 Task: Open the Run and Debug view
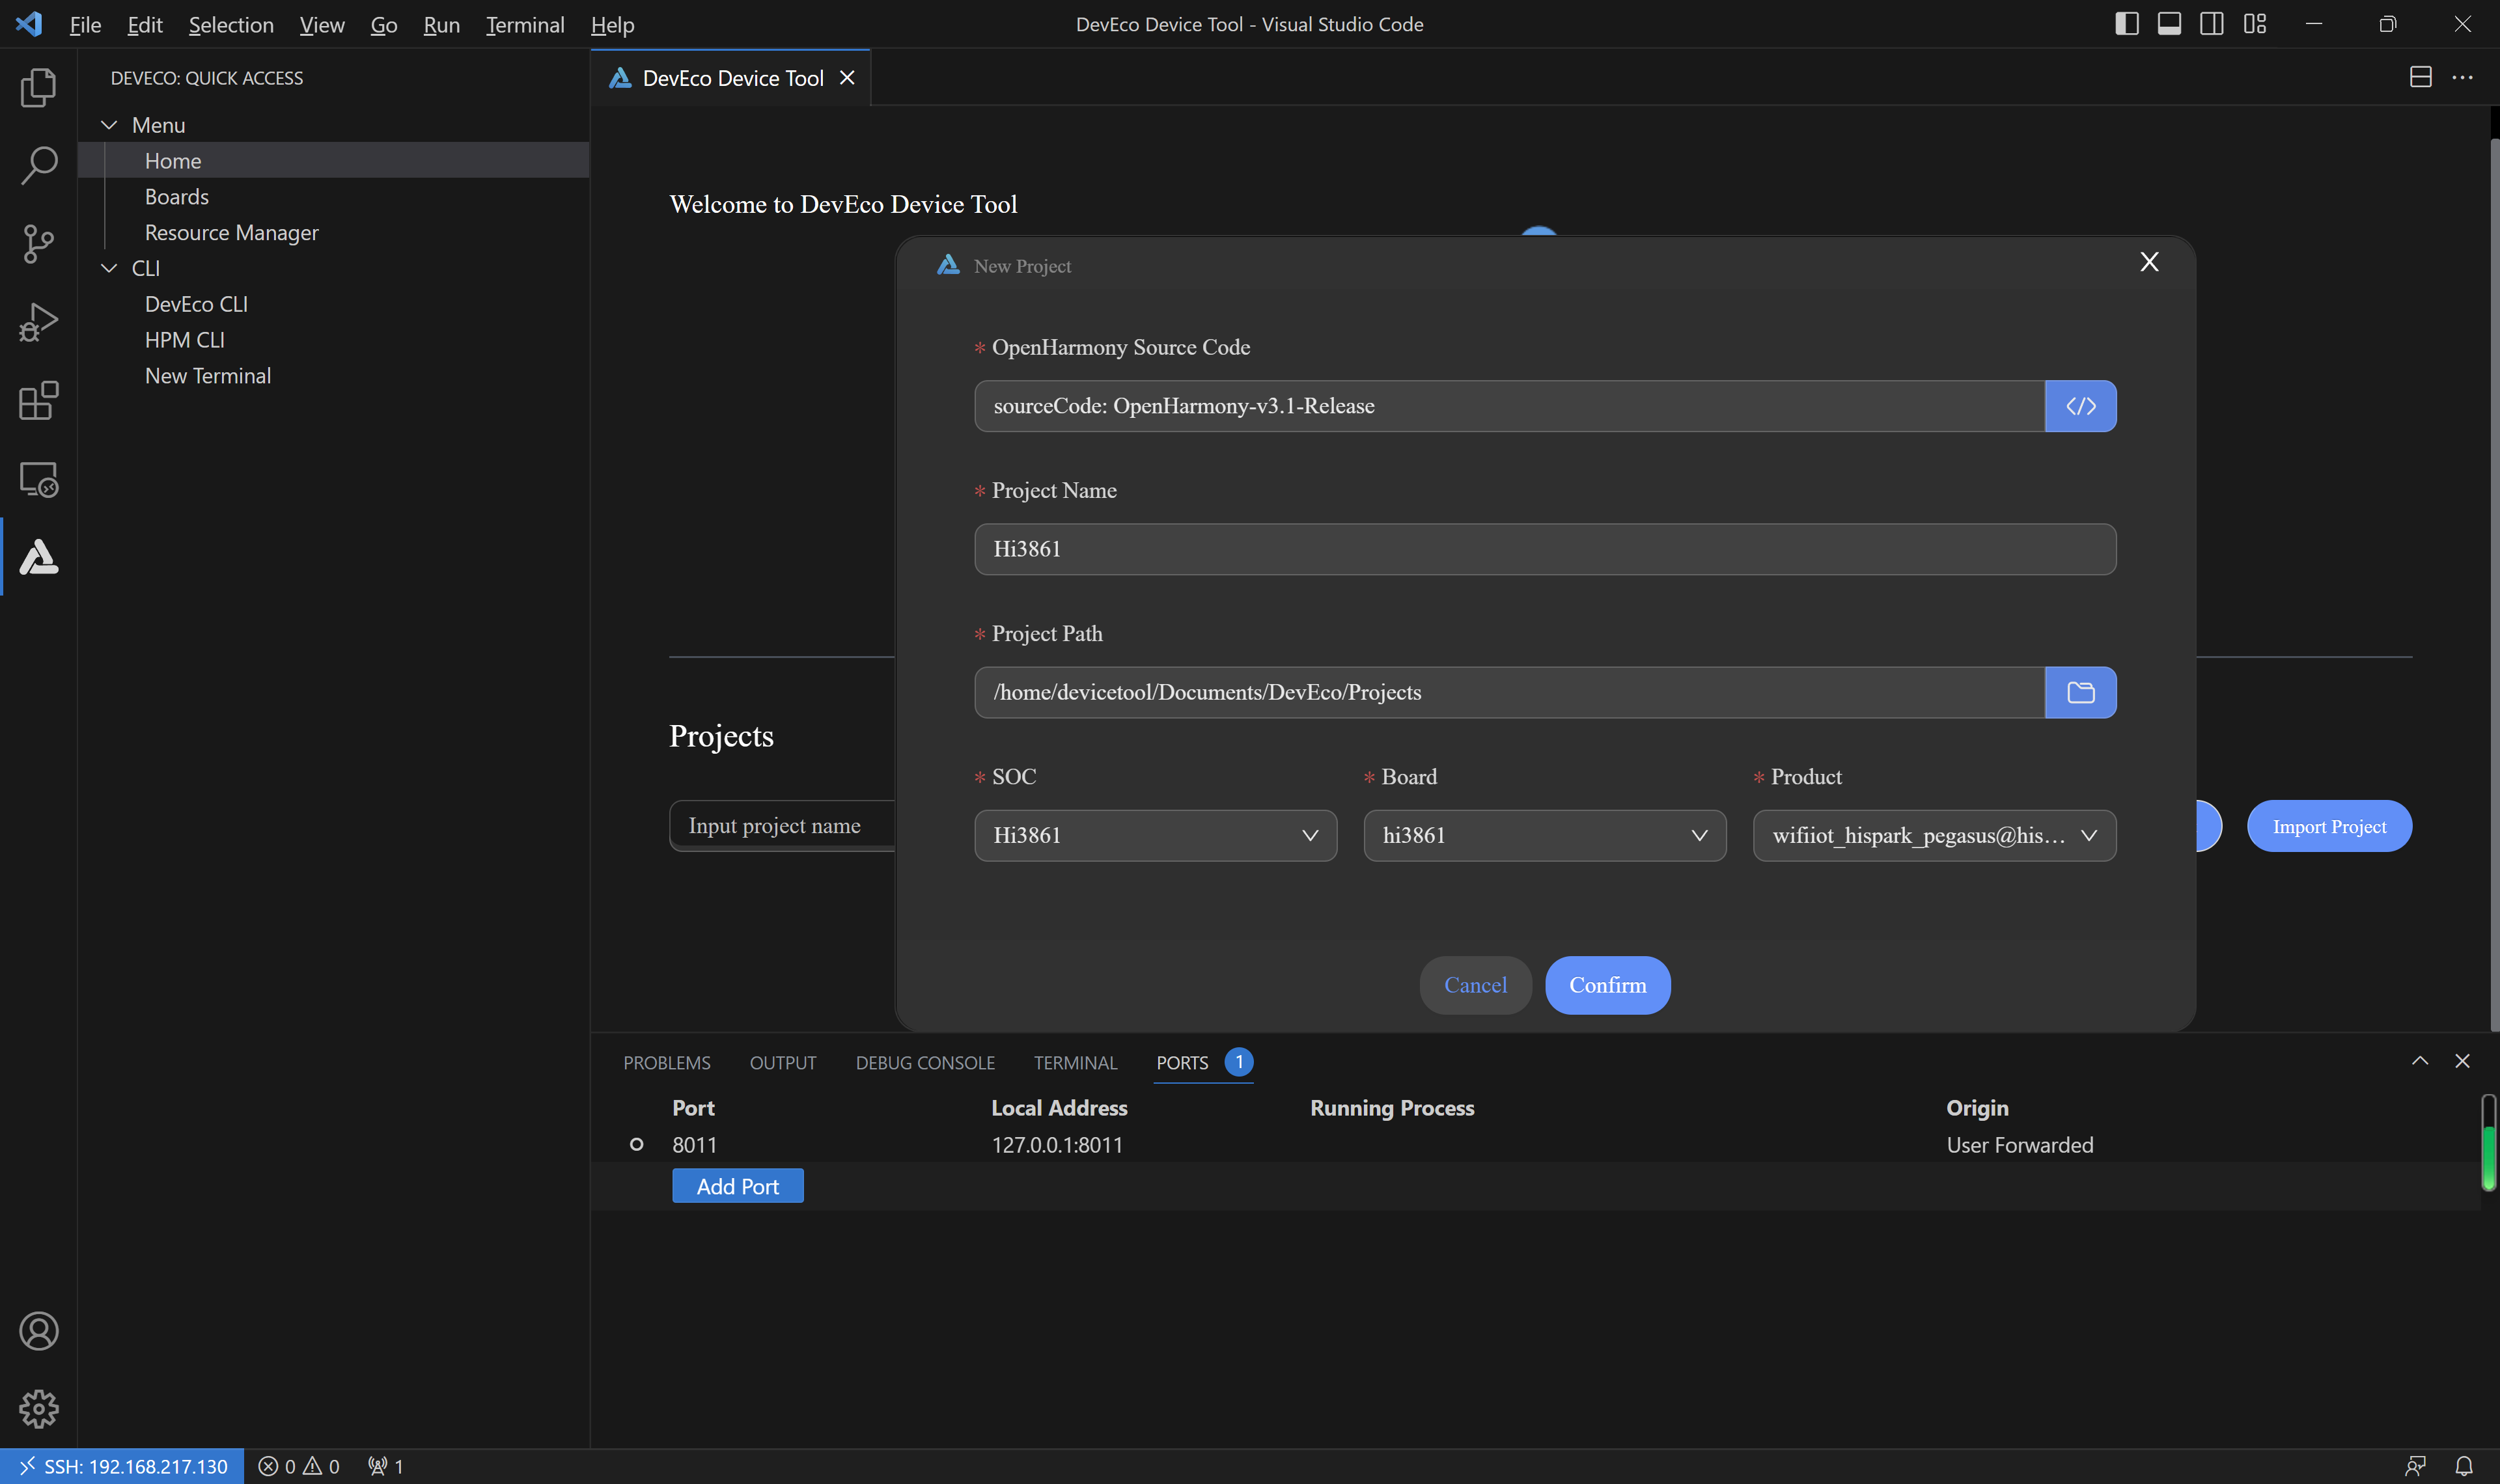(38, 322)
